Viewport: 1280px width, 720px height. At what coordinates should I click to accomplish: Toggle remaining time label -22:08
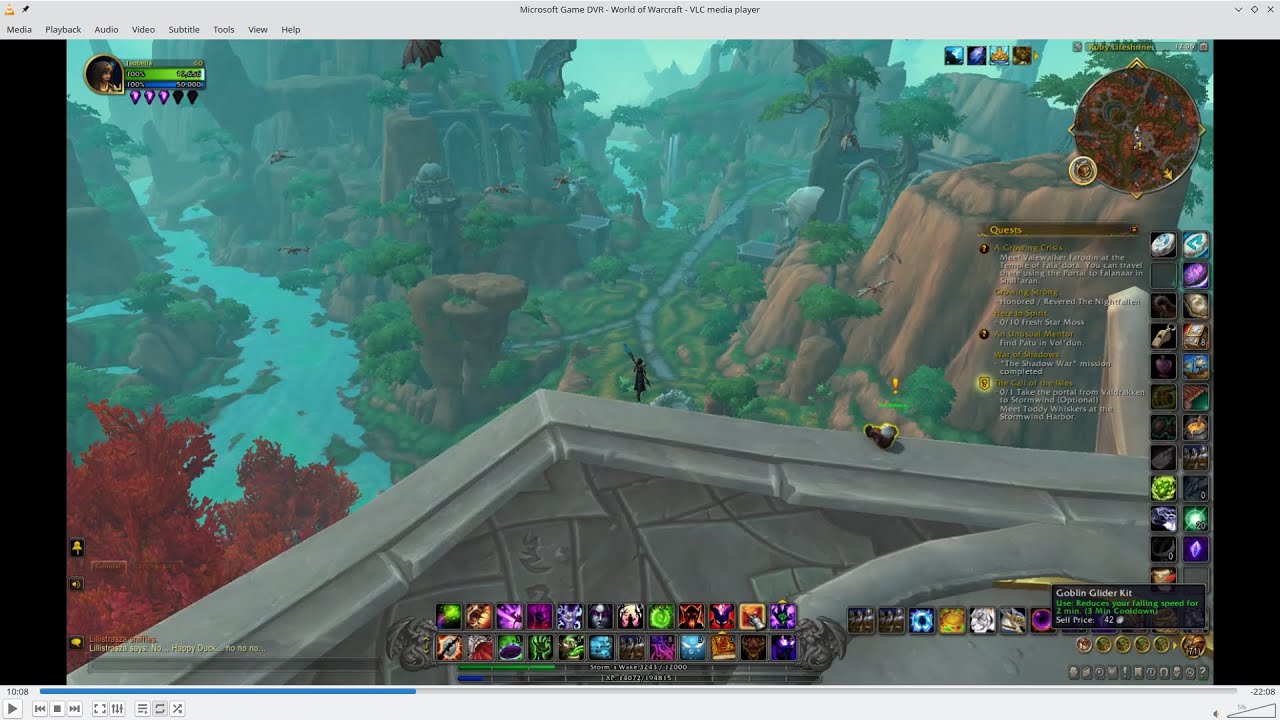(1262, 692)
